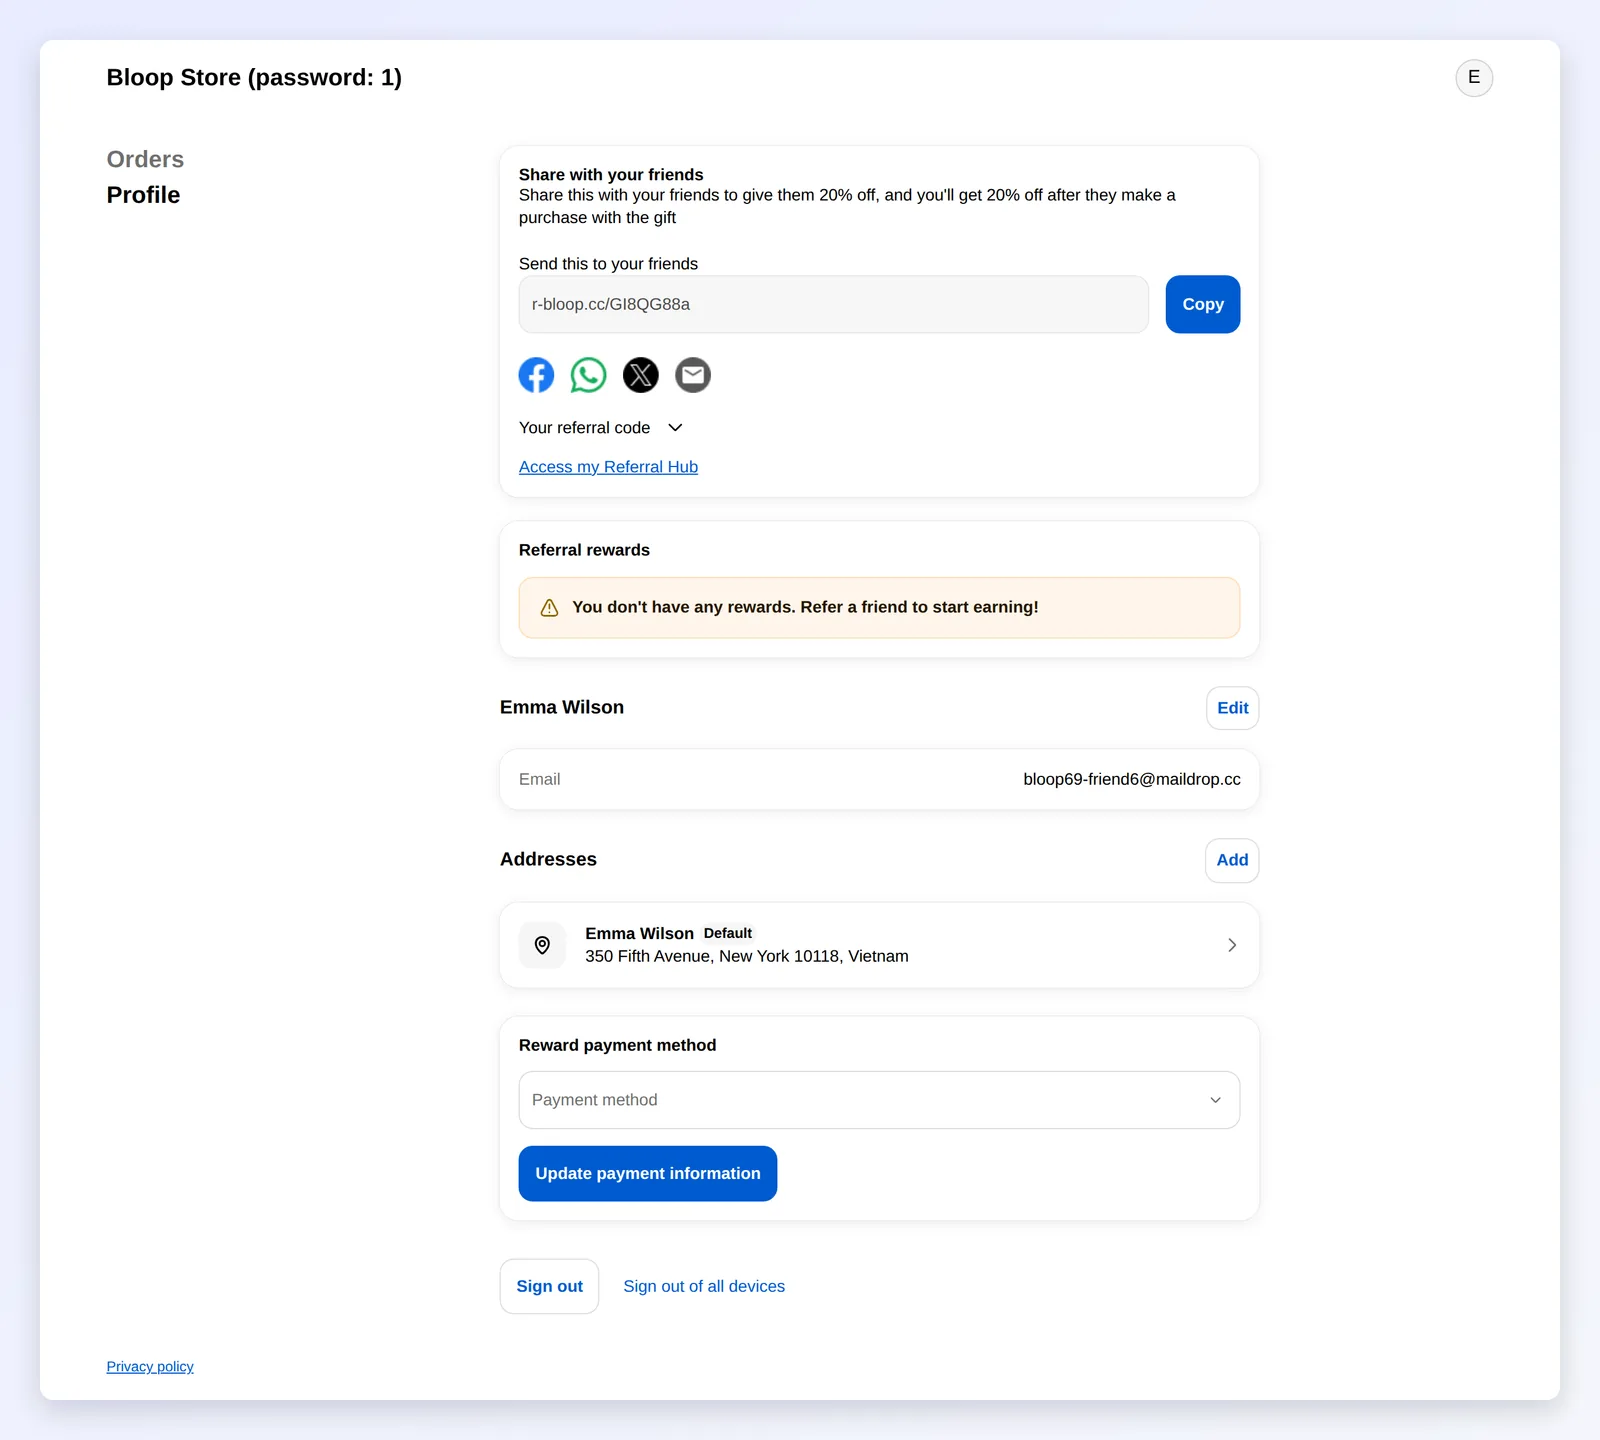Image resolution: width=1600 pixels, height=1440 pixels.
Task: Click the warning triangle icon in rewards notice
Action: click(549, 608)
